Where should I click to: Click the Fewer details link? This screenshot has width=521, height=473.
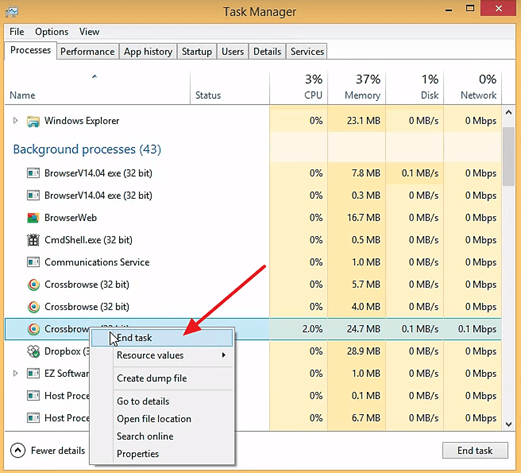pos(58,451)
